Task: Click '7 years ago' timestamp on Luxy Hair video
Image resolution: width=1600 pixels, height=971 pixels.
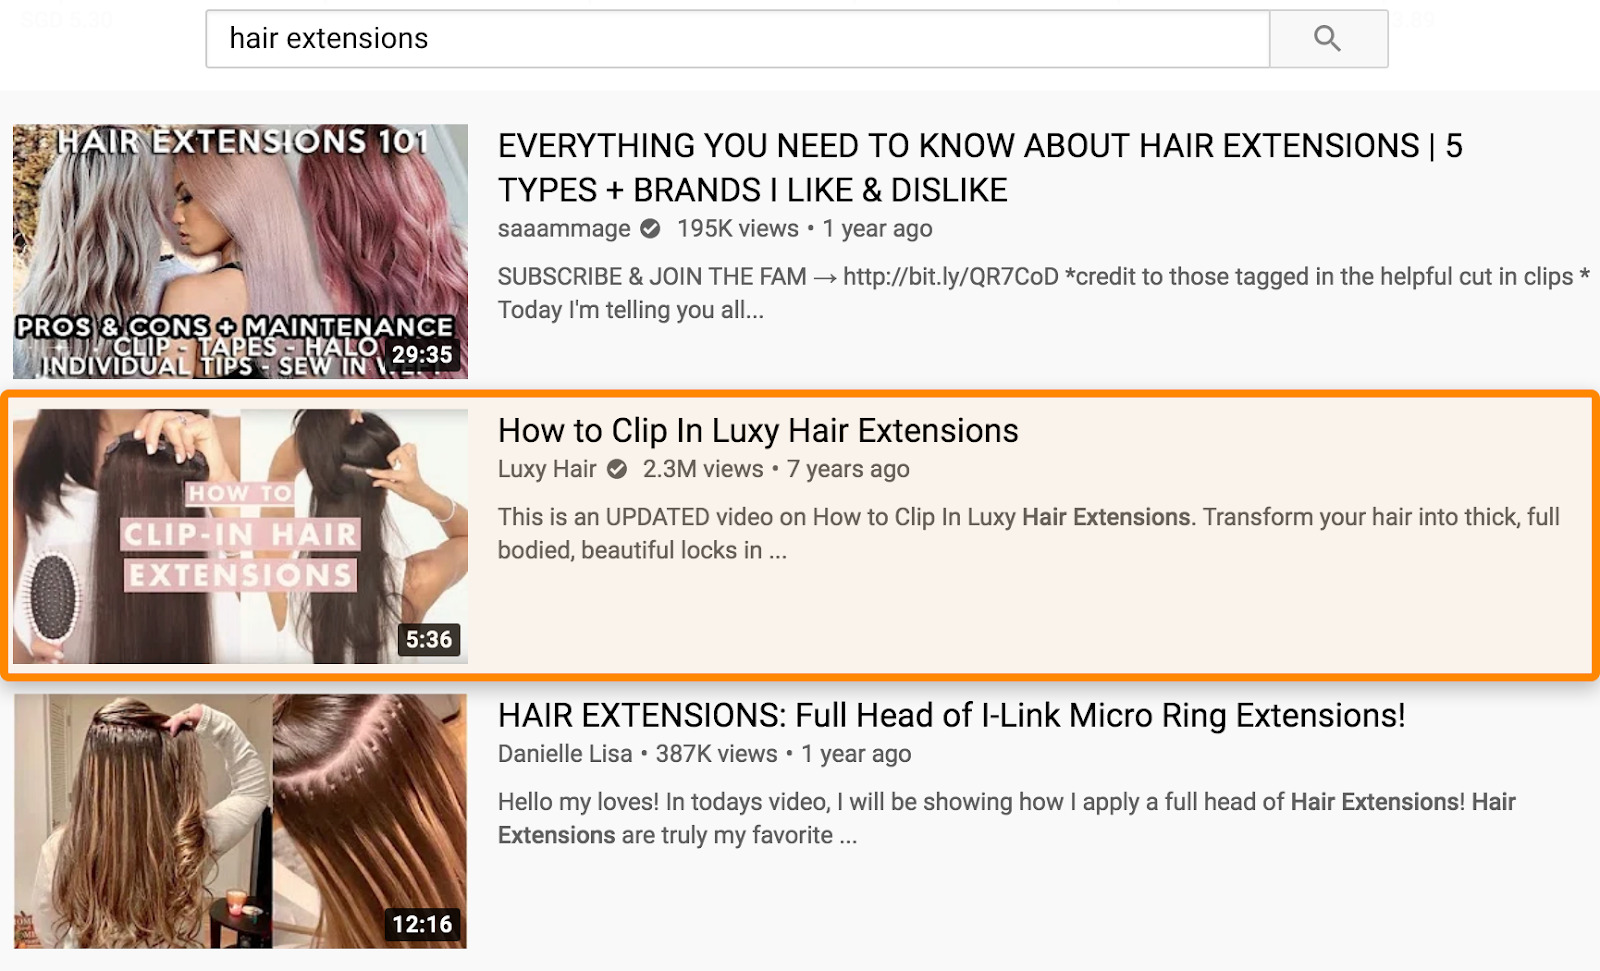Action: (847, 468)
